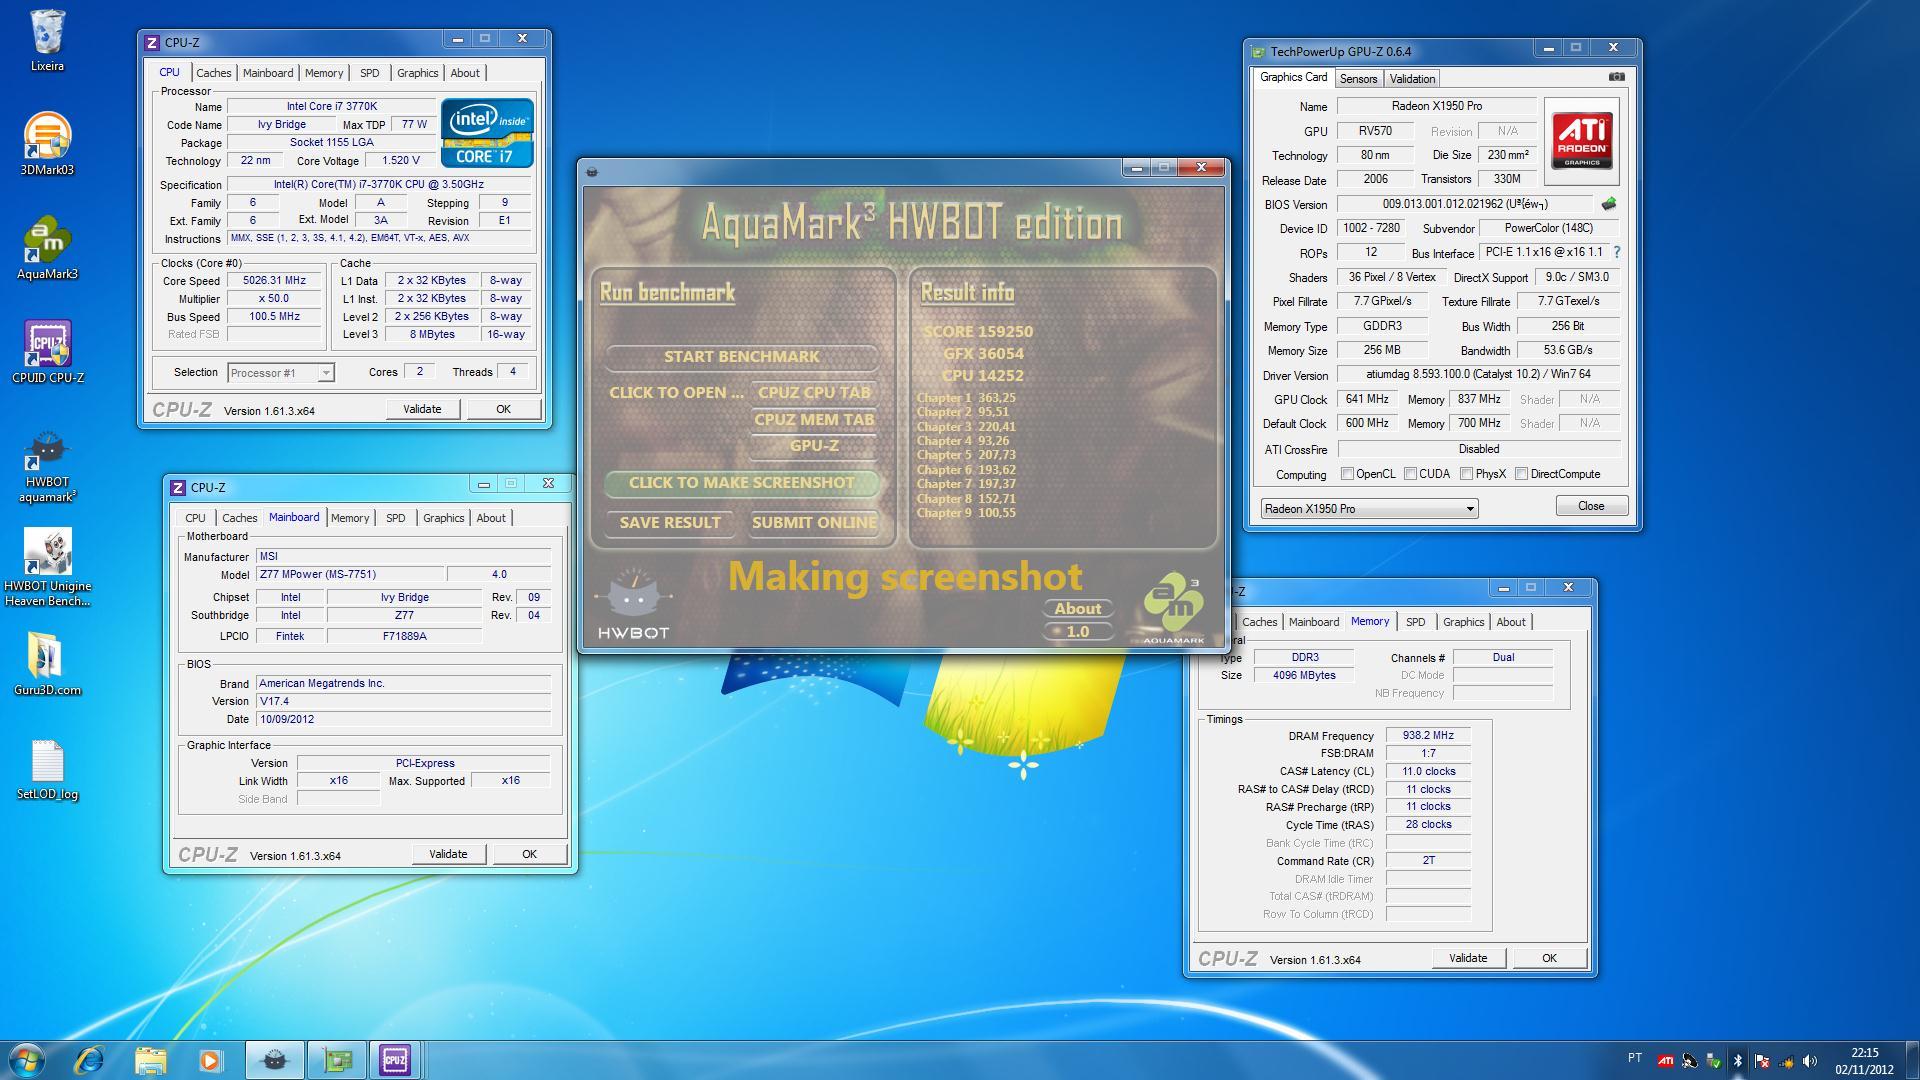Open the Validation tab in GPU-Z
Image resolution: width=1920 pixels, height=1080 pixels.
1412,78
